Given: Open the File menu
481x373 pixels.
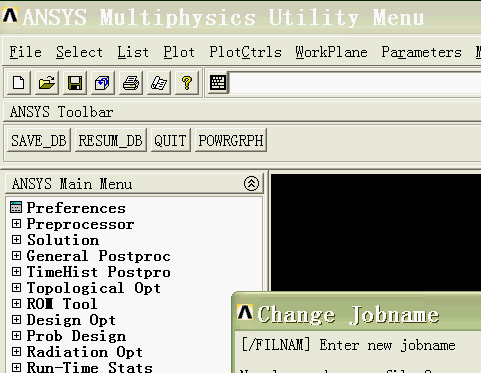Looking at the screenshot, I should [x=25, y=52].
